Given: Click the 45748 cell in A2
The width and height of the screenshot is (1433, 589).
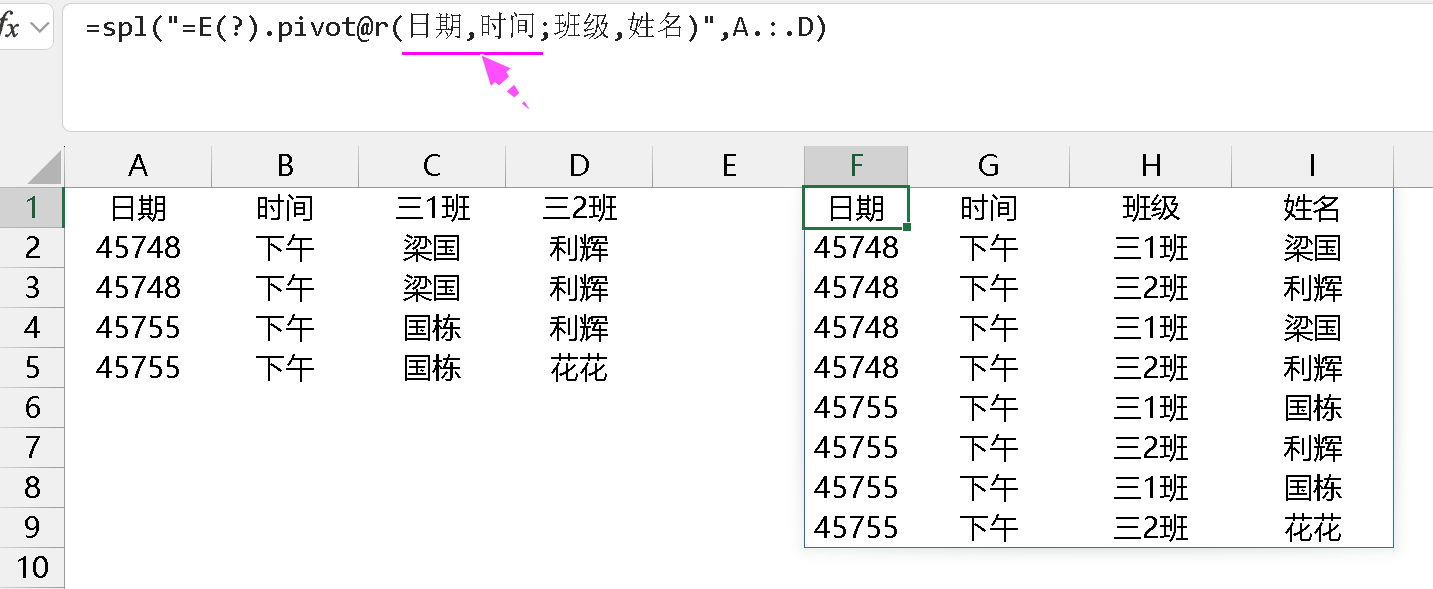Looking at the screenshot, I should point(137,248).
